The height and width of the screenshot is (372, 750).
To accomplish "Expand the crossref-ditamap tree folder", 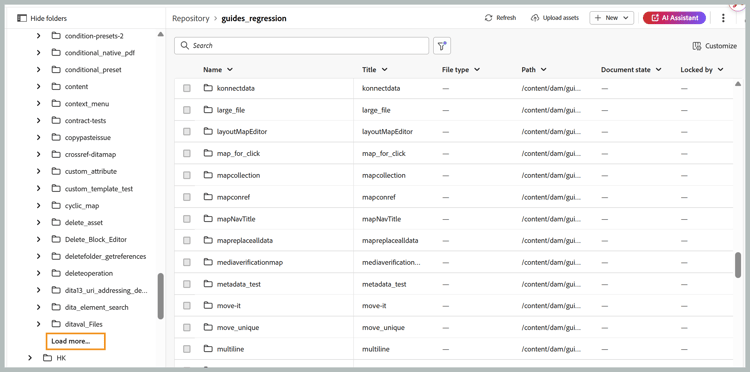I will 38,154.
